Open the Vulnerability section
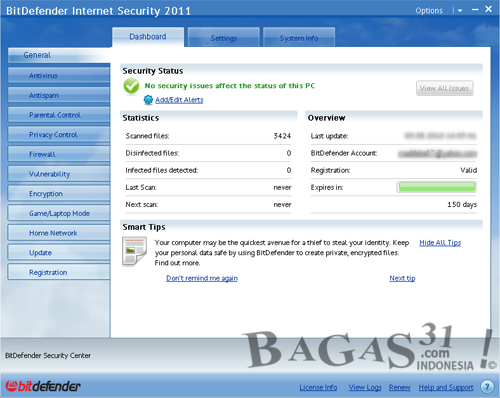Image resolution: width=500 pixels, height=398 pixels. click(59, 174)
